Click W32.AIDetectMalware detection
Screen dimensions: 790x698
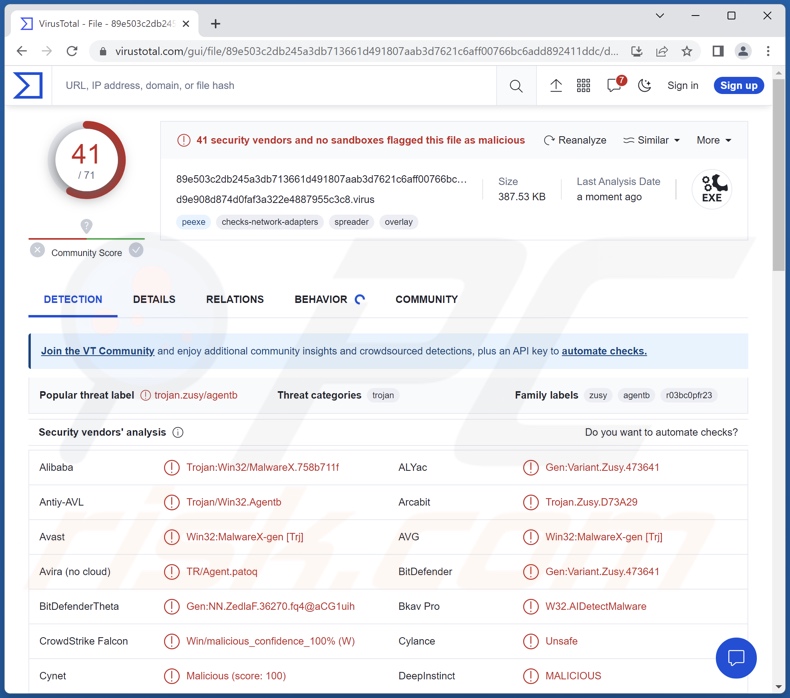tap(596, 606)
